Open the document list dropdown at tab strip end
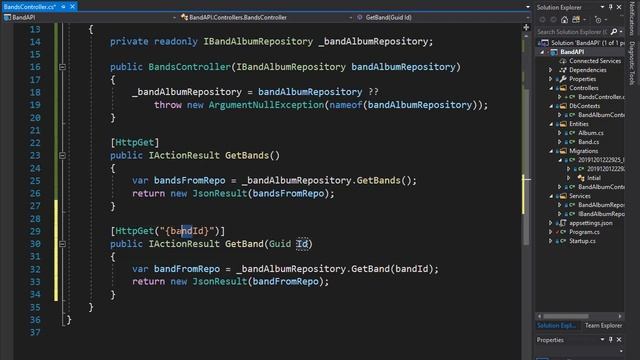Viewport: 640px width, 360px height. 527,7
